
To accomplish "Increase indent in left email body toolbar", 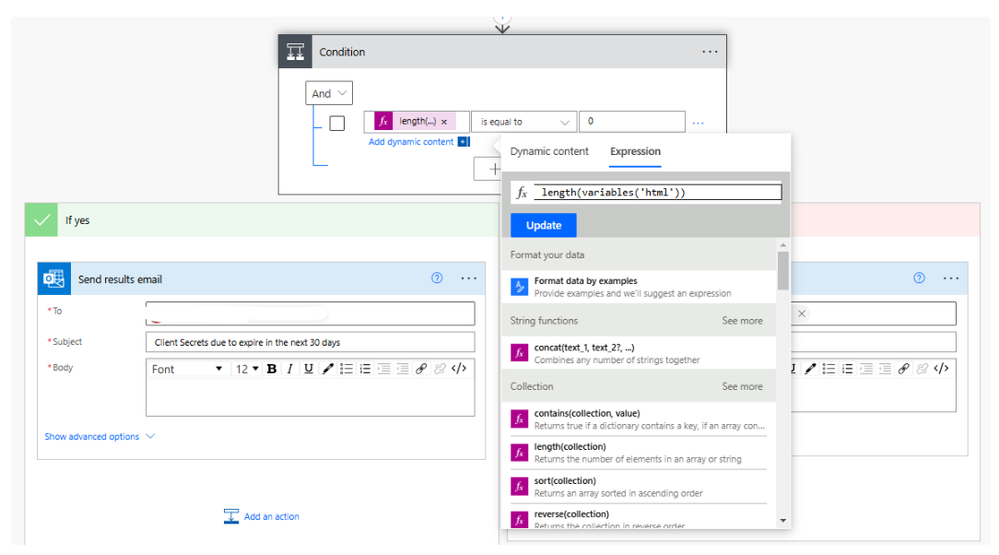I will (403, 369).
